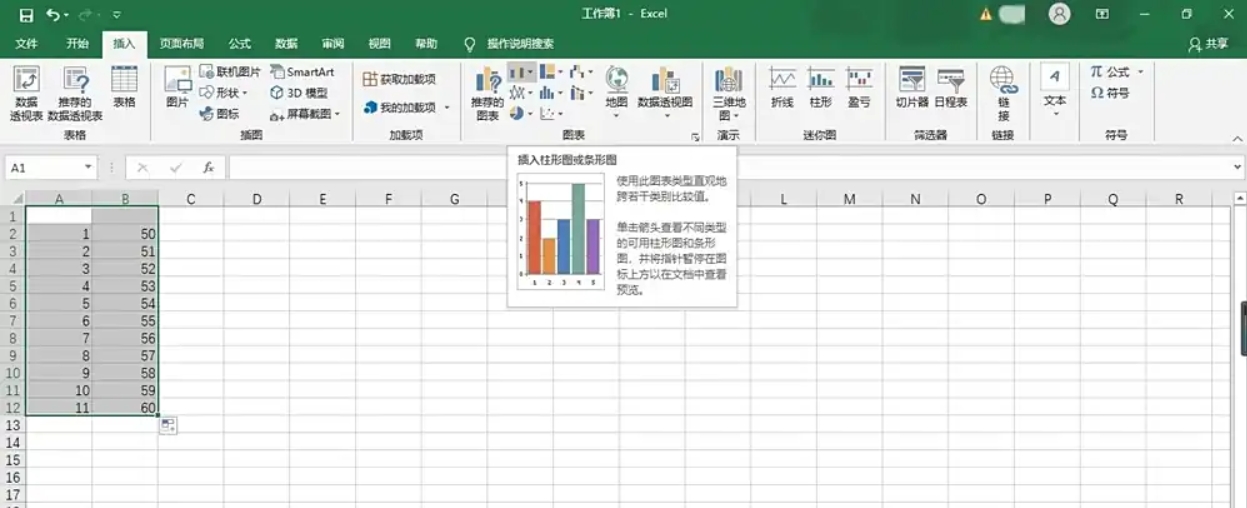Image resolution: width=1247 pixels, height=508 pixels.
Task: Insert Online Pictures (联机图片)
Action: coord(230,72)
